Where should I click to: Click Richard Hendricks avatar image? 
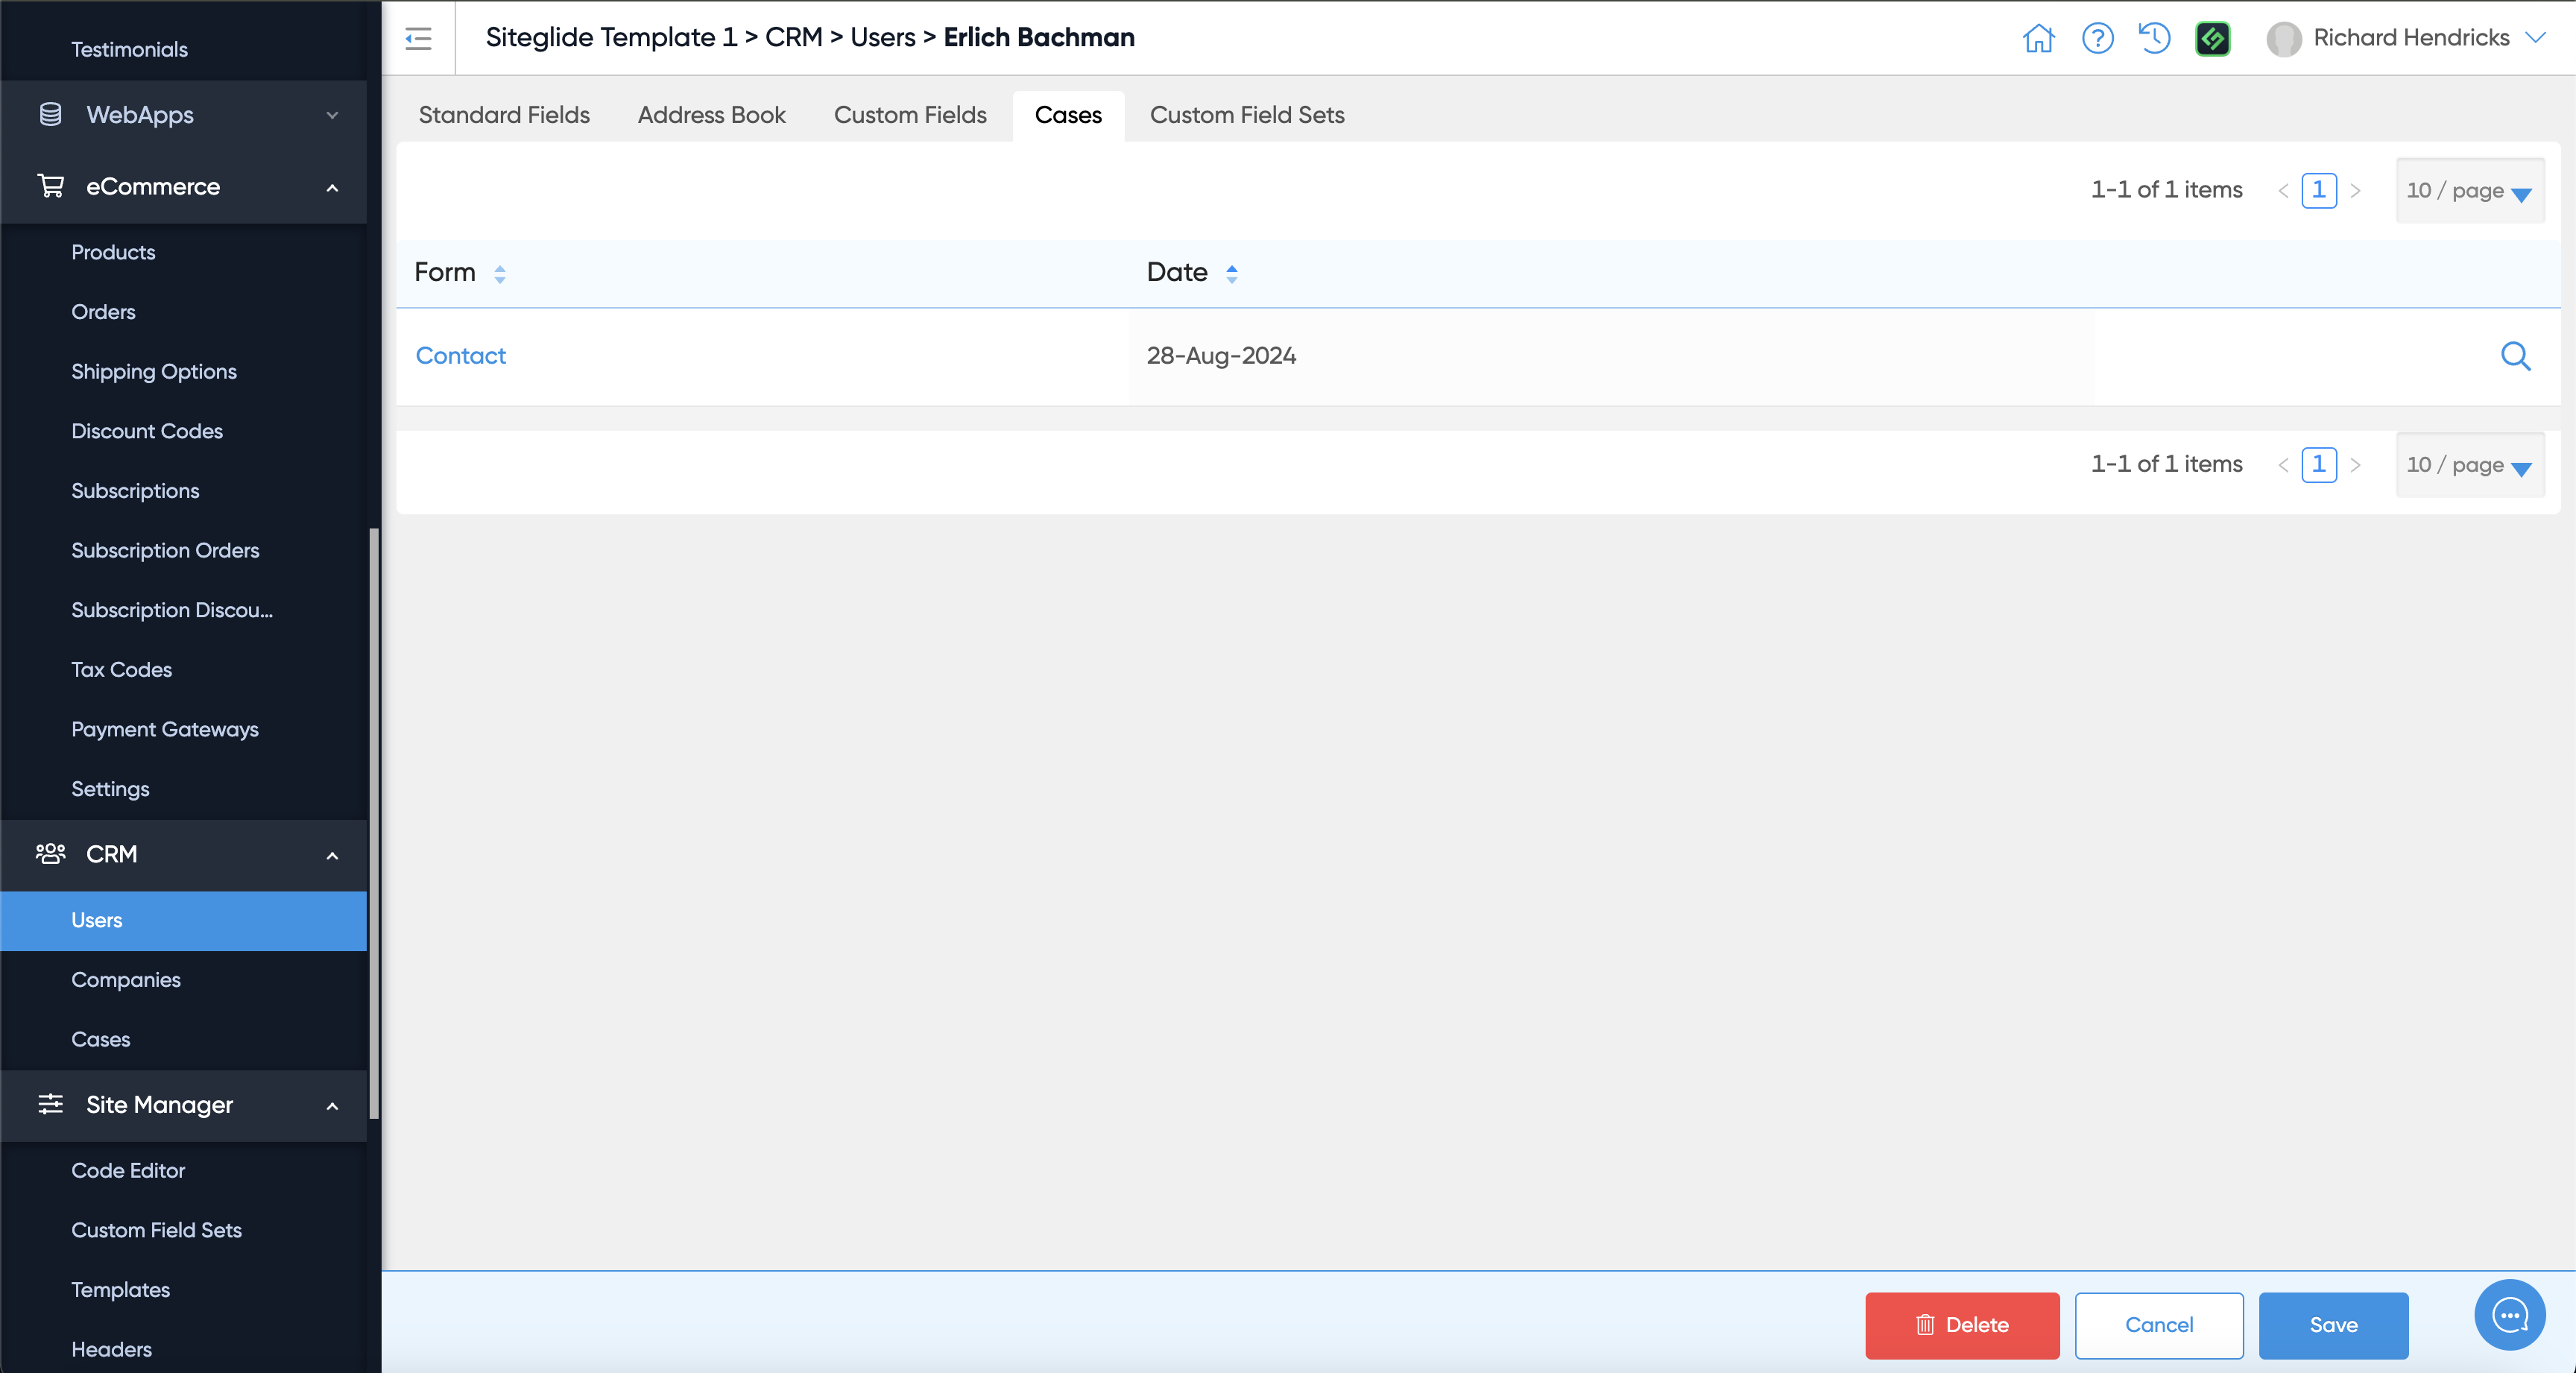(2283, 38)
